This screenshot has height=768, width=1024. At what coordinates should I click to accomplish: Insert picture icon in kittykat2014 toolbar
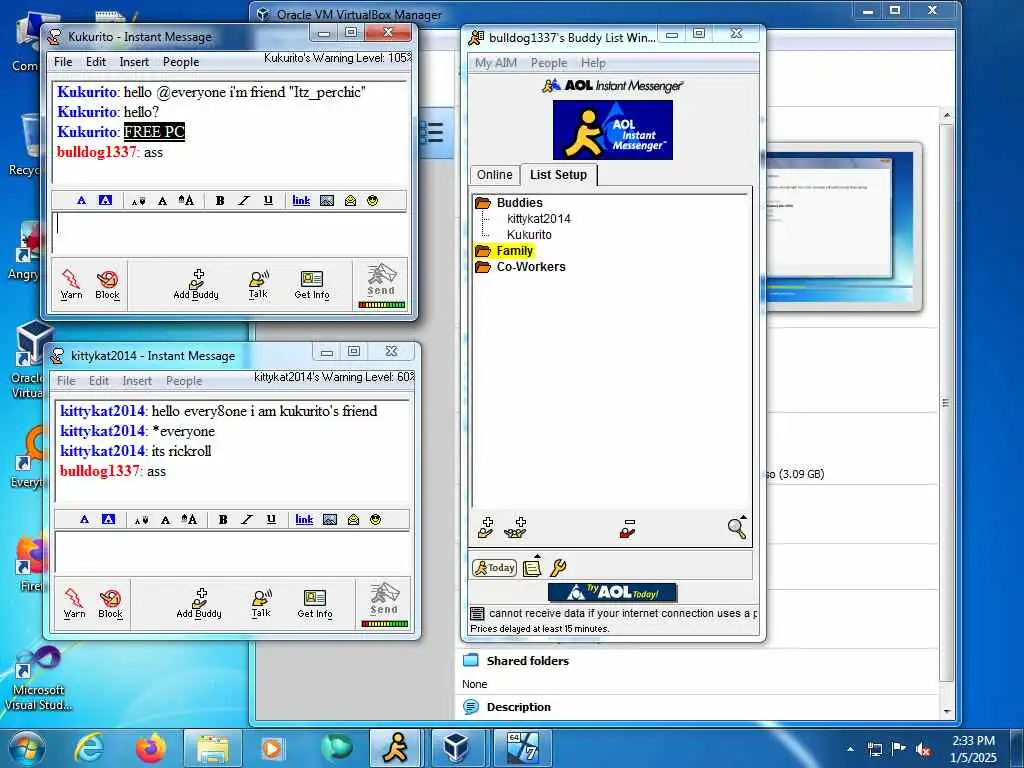[x=330, y=520]
